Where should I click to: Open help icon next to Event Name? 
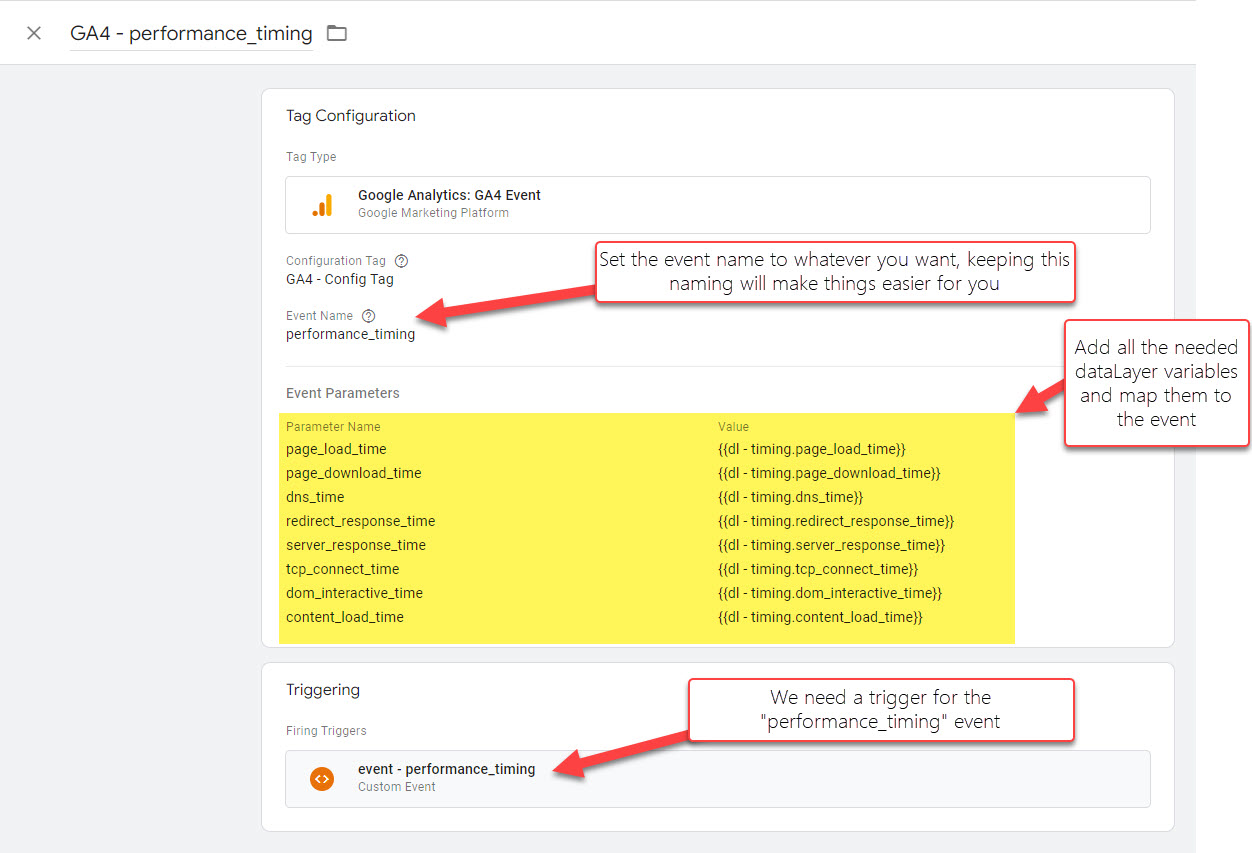pyautogui.click(x=368, y=316)
